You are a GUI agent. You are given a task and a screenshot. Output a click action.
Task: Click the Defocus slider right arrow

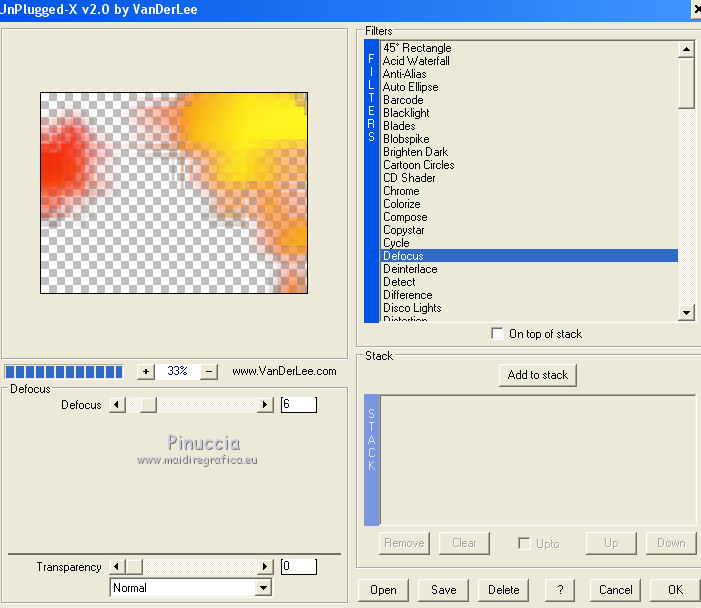(x=265, y=405)
